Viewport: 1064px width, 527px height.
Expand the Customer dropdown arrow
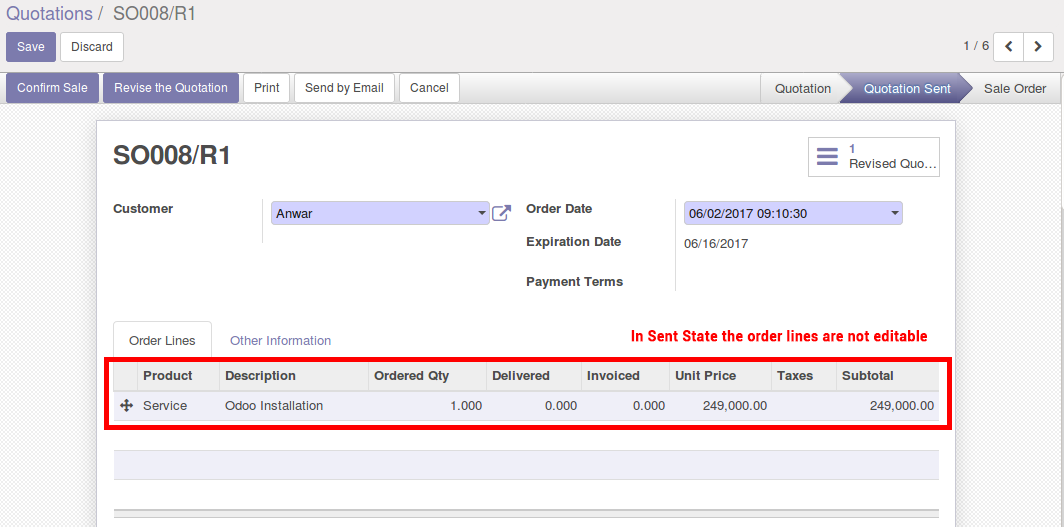pyautogui.click(x=482, y=213)
